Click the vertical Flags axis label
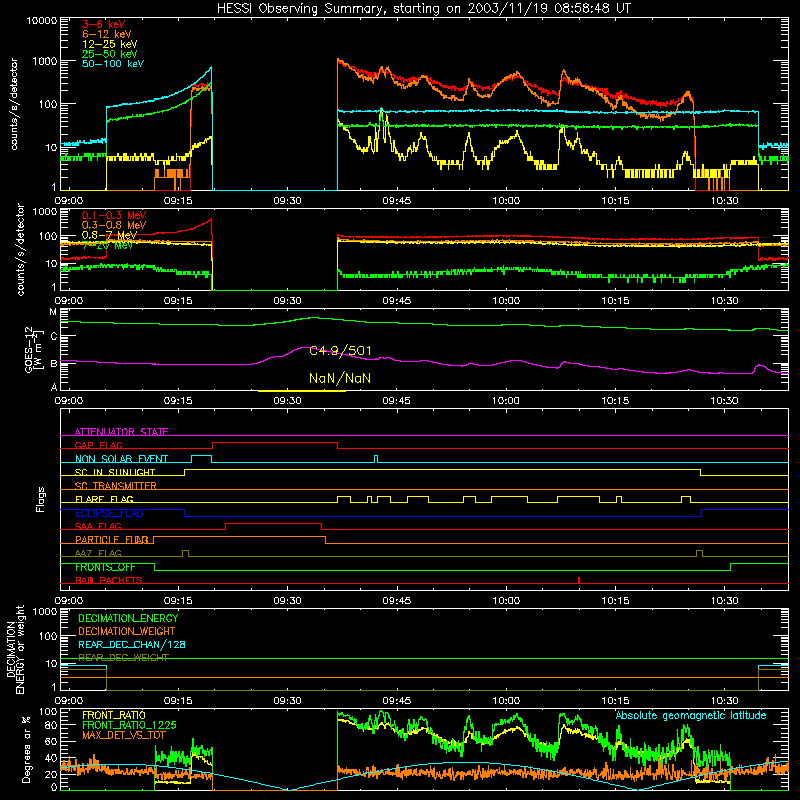800x800 pixels. [x=41, y=499]
